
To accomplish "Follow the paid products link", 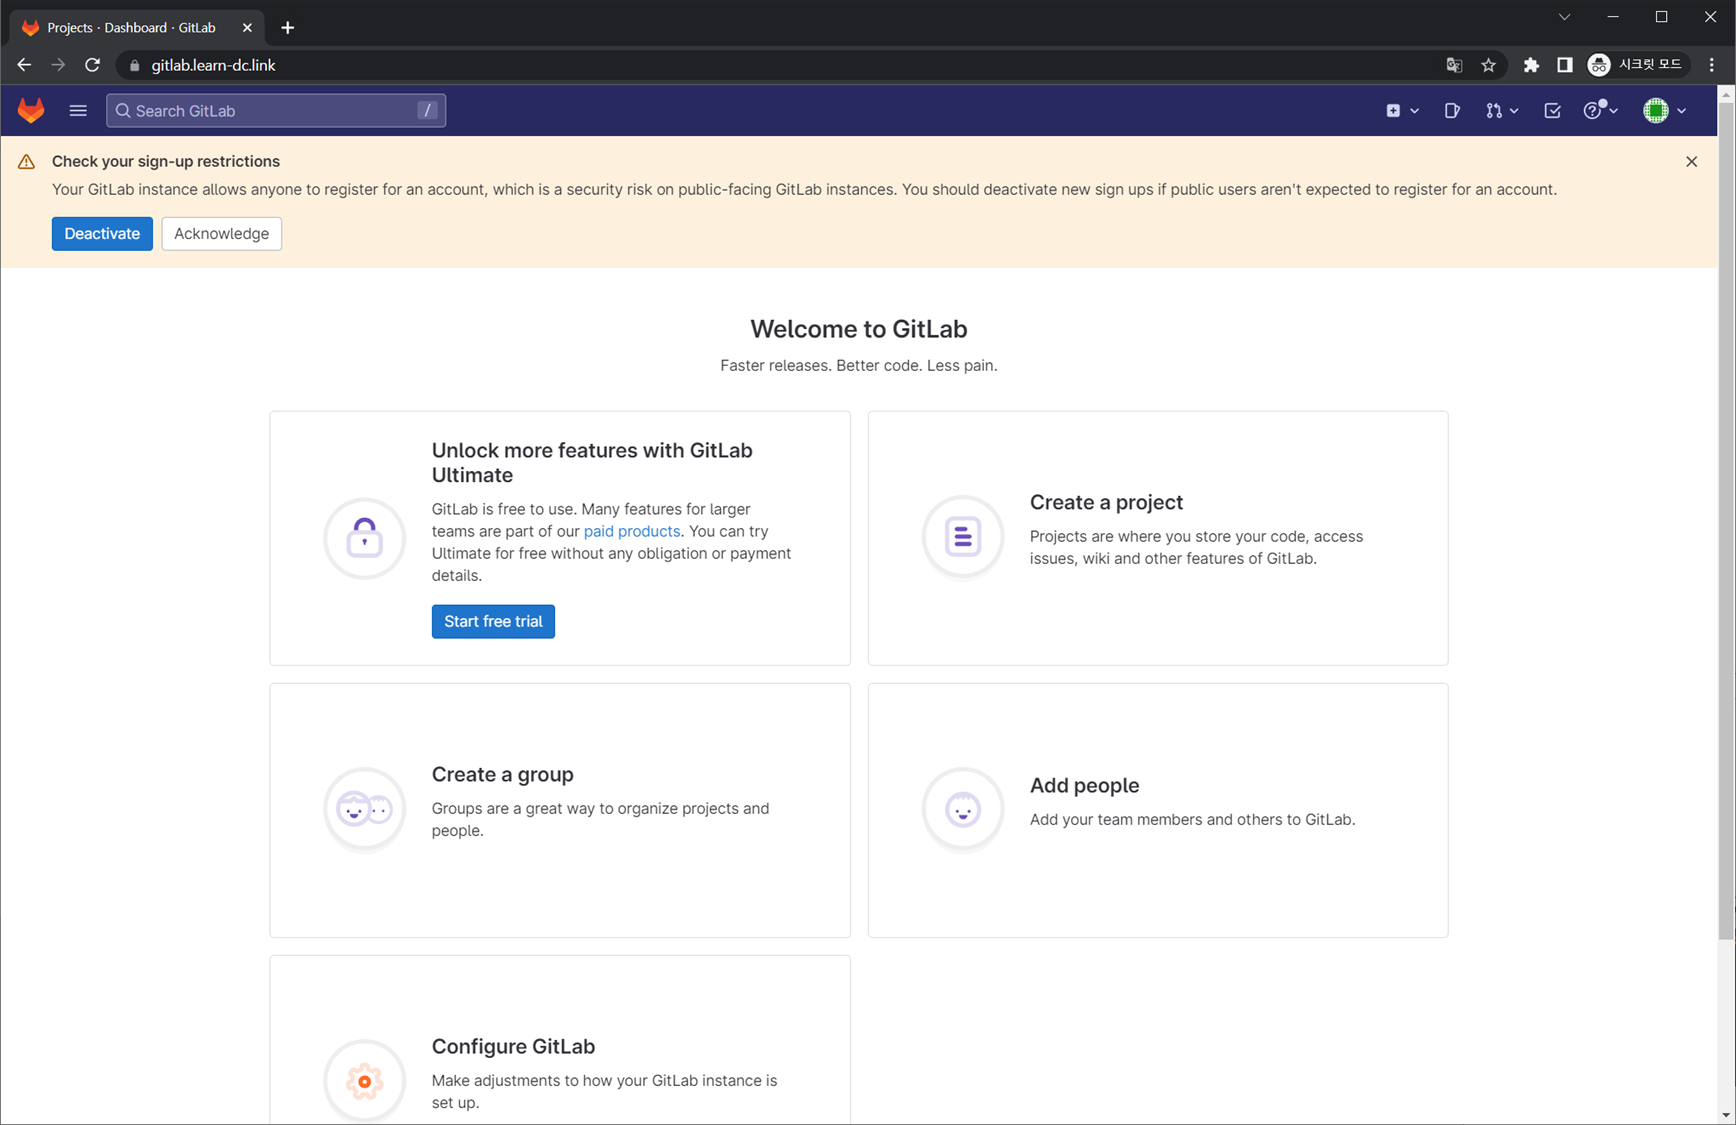I will tap(631, 531).
